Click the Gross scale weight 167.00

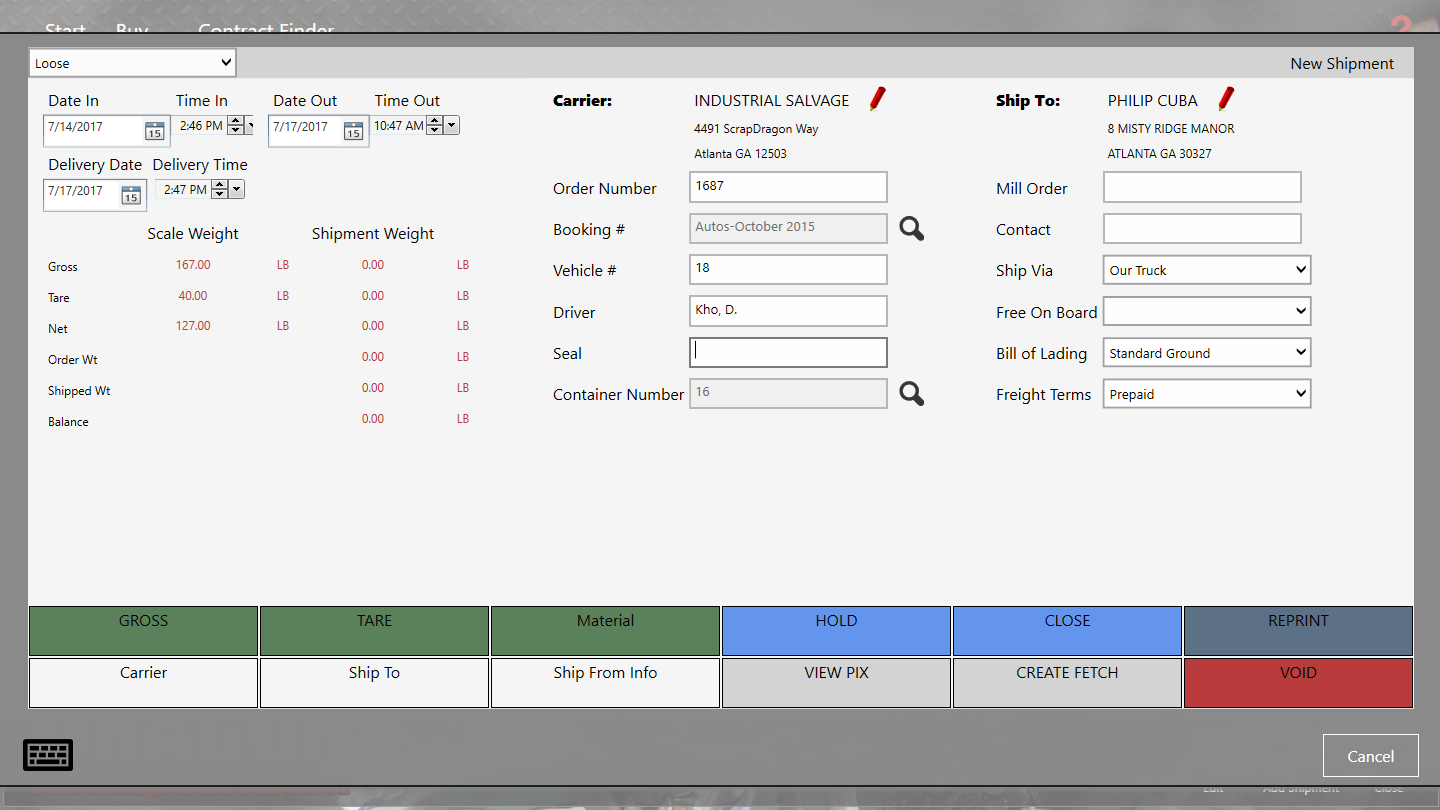[193, 265]
